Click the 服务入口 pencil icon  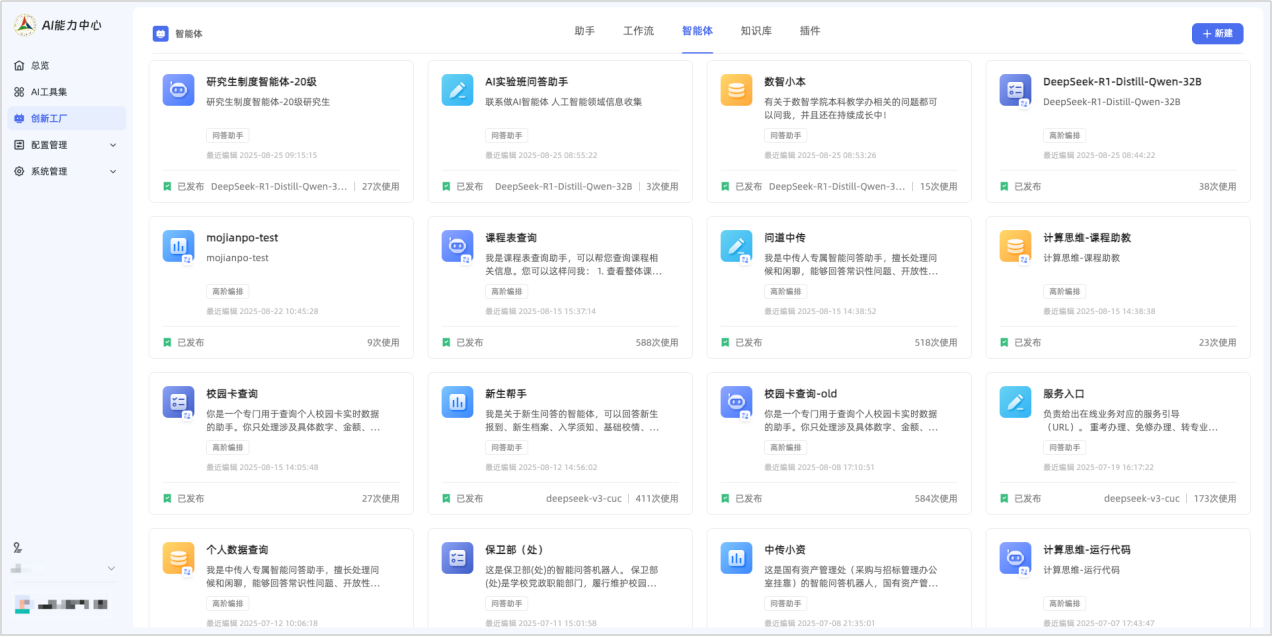tap(1015, 402)
